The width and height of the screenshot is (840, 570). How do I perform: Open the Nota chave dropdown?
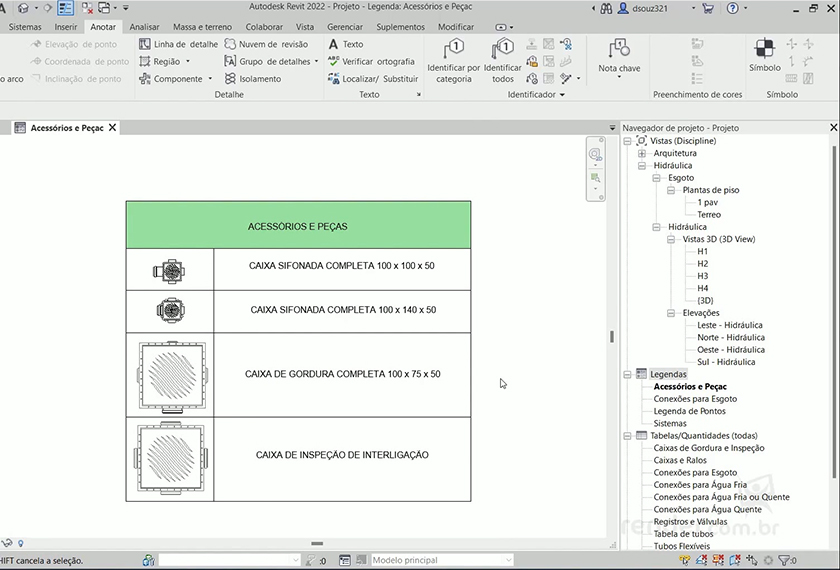click(x=619, y=77)
